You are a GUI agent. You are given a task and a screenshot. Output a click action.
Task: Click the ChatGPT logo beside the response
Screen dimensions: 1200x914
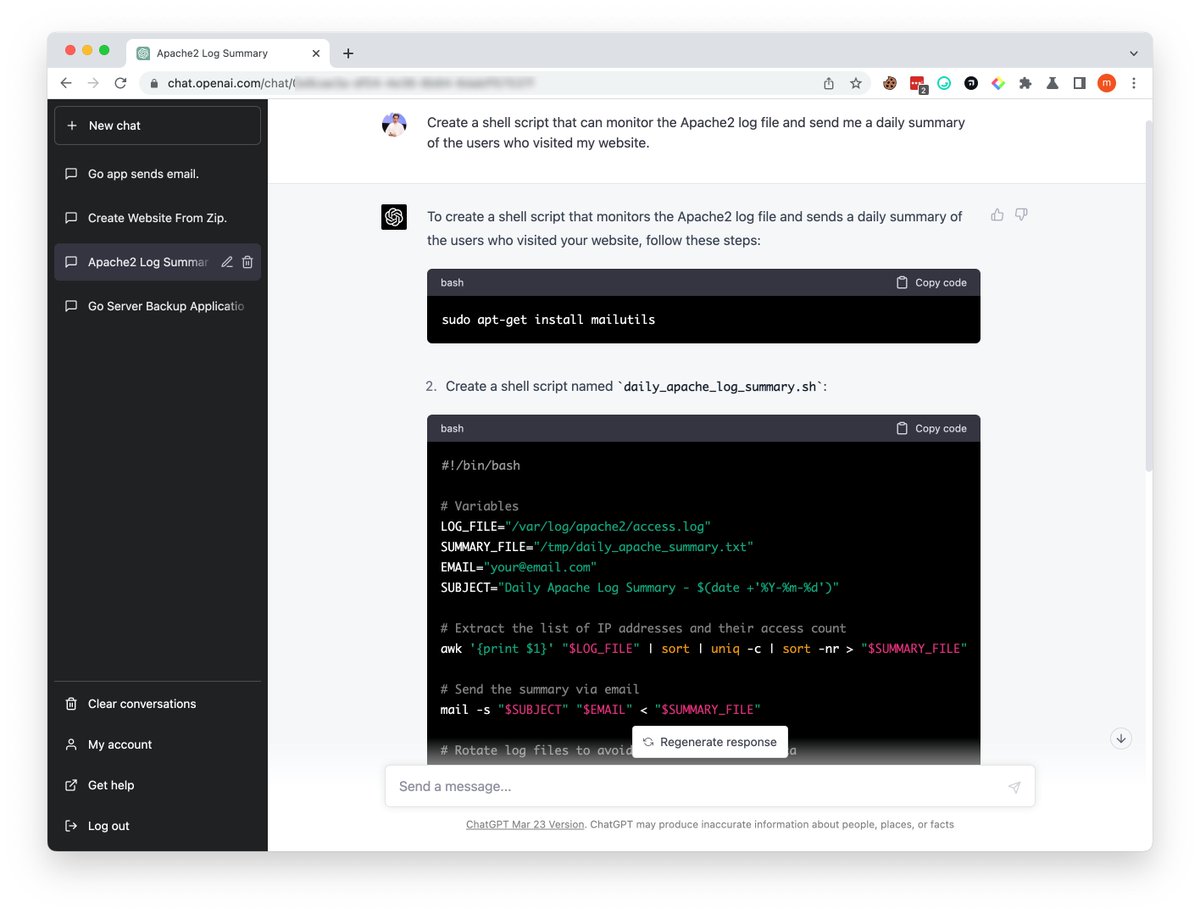point(394,217)
